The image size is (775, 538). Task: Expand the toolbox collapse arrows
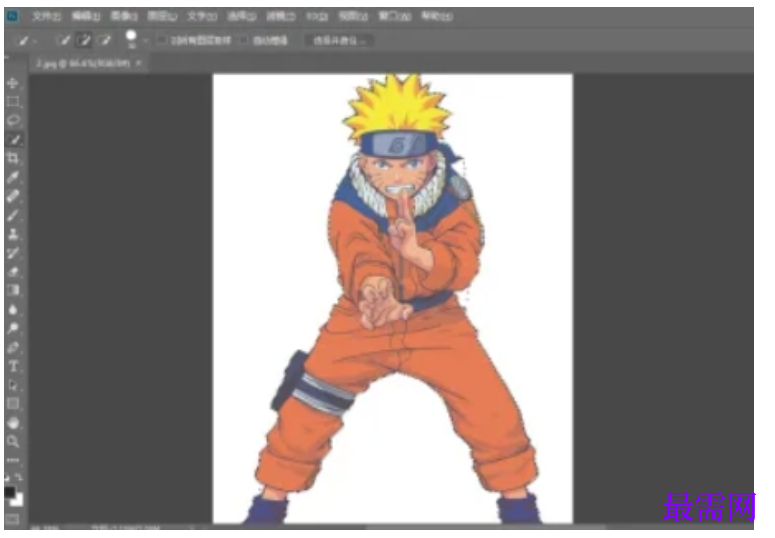point(7,58)
